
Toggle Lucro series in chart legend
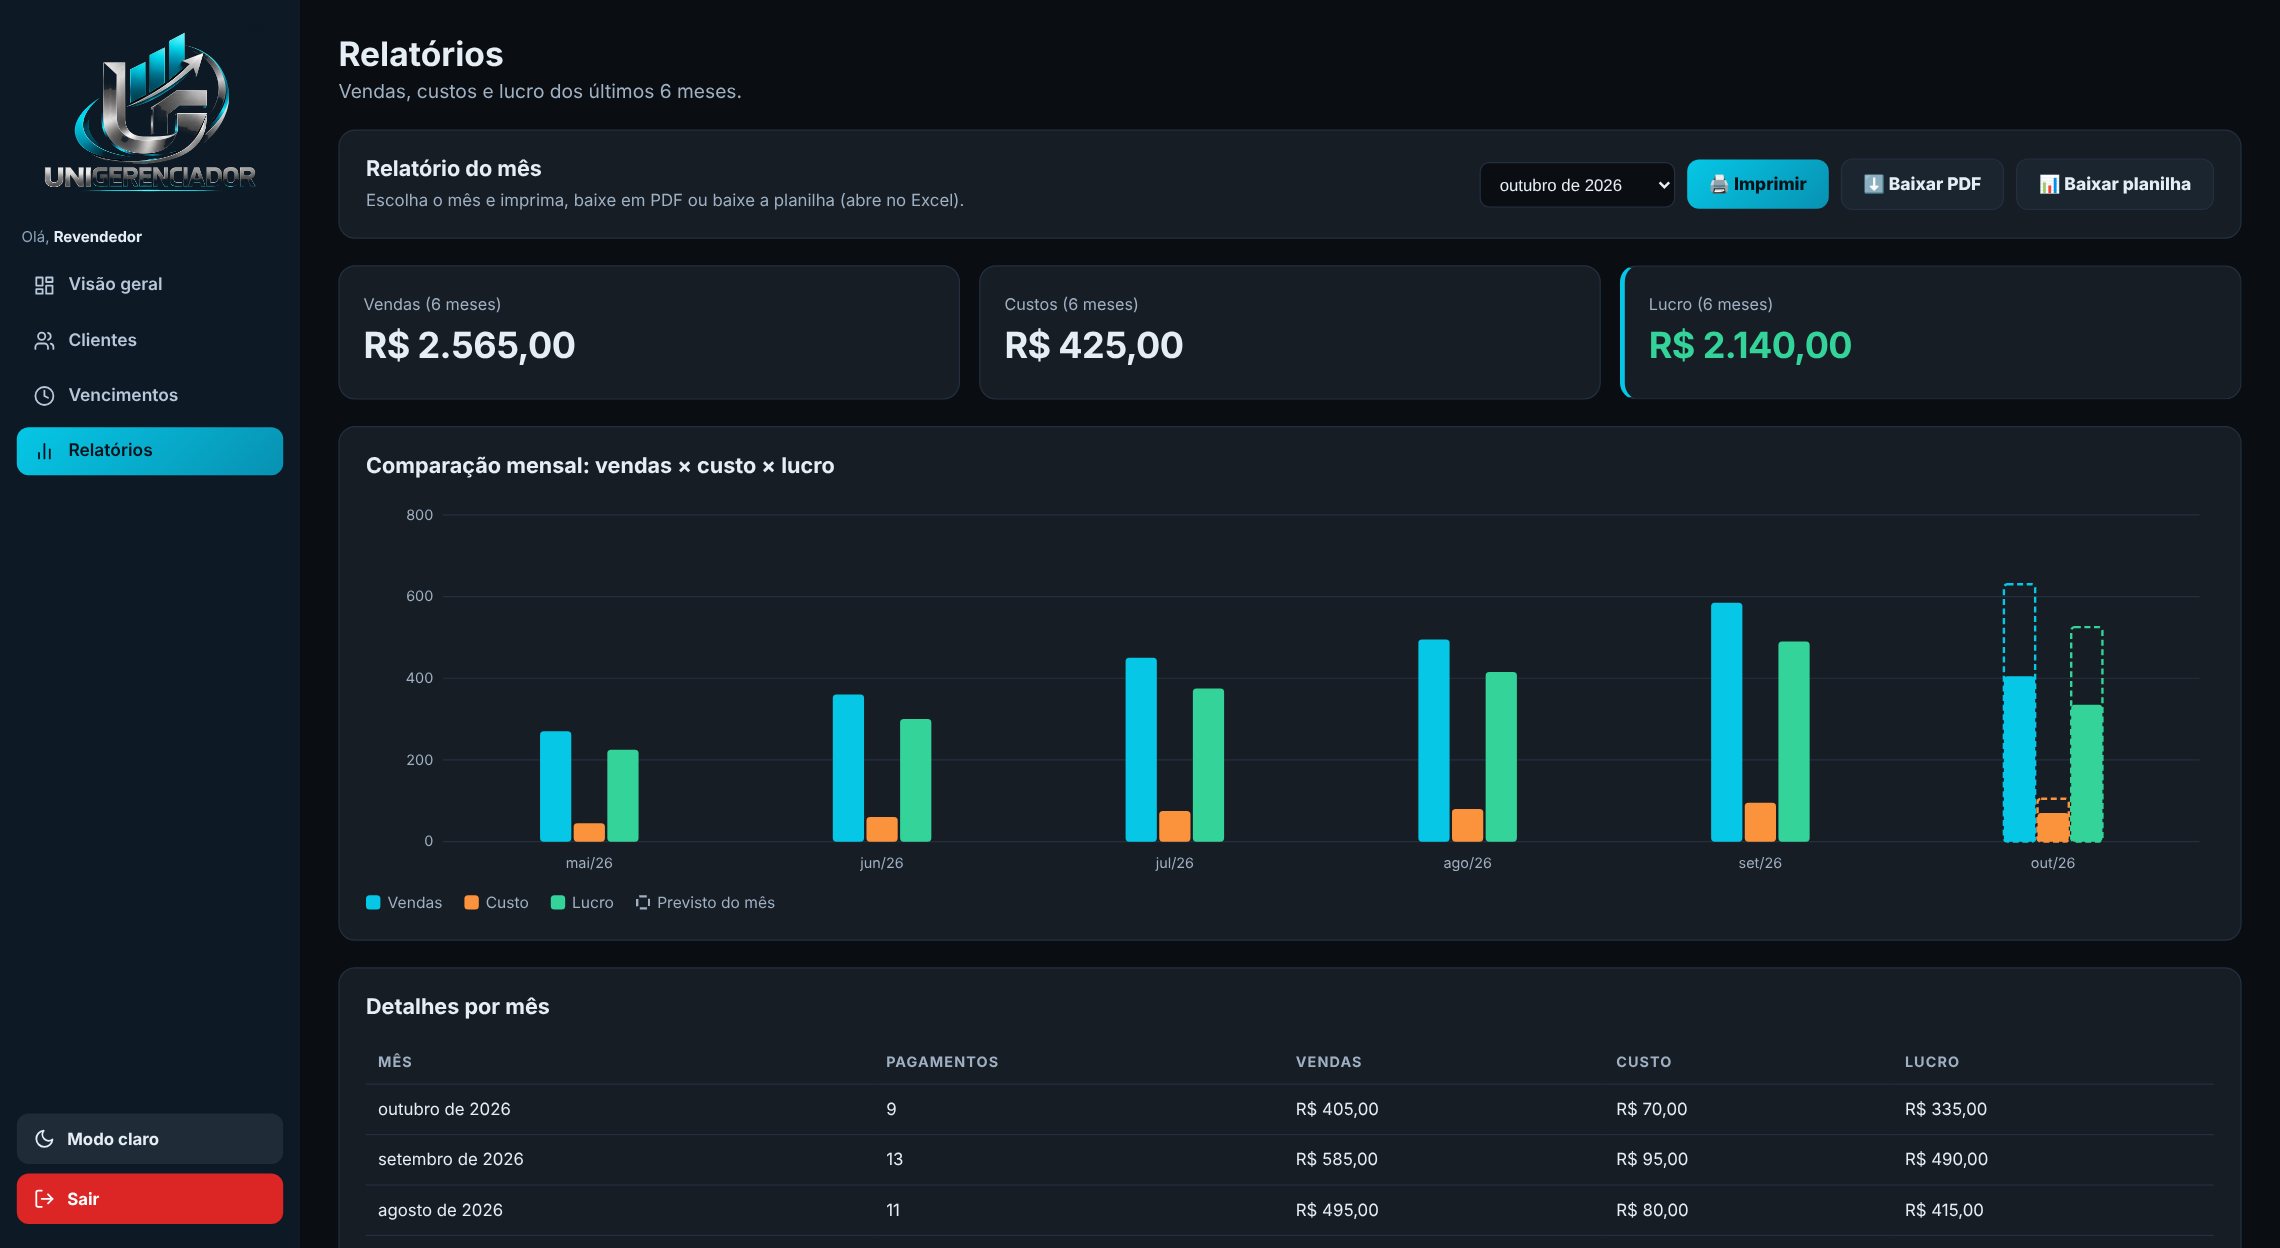pos(582,903)
